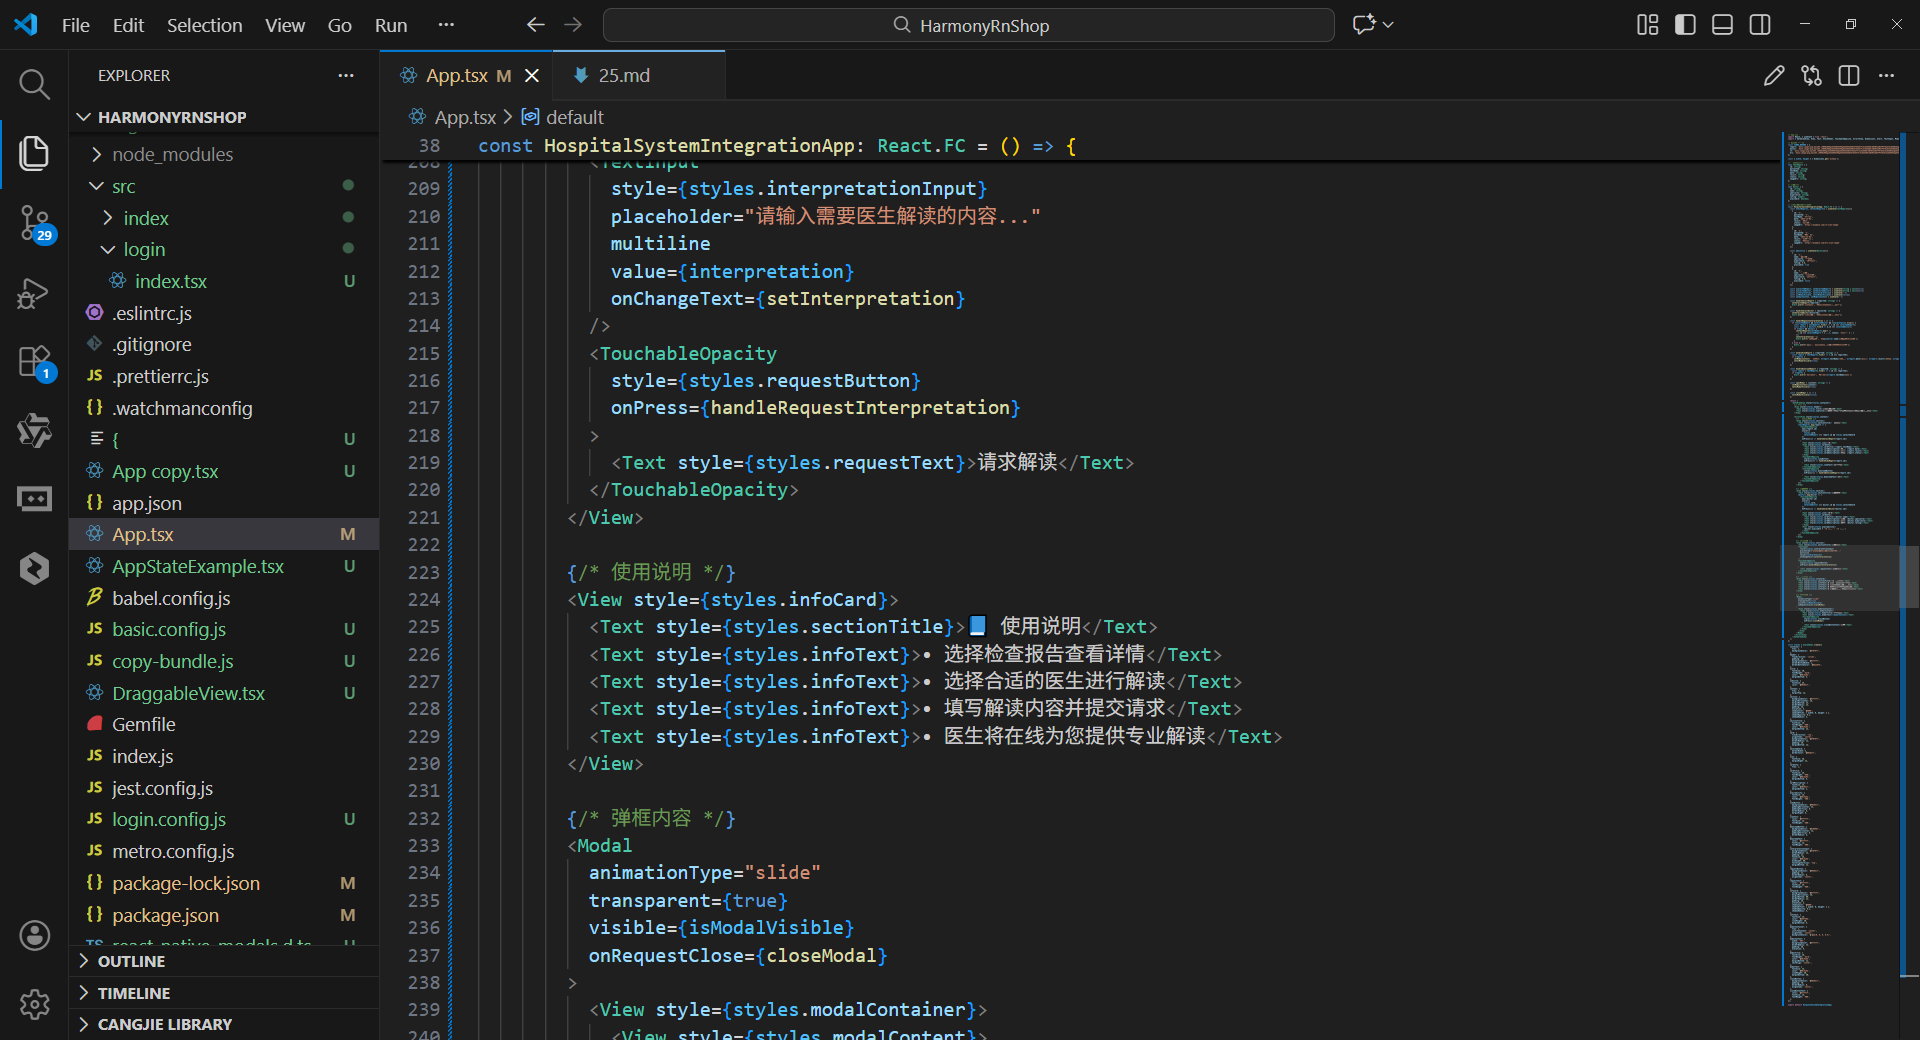Collapse the src folder
The width and height of the screenshot is (1920, 1040).
pos(224,186)
